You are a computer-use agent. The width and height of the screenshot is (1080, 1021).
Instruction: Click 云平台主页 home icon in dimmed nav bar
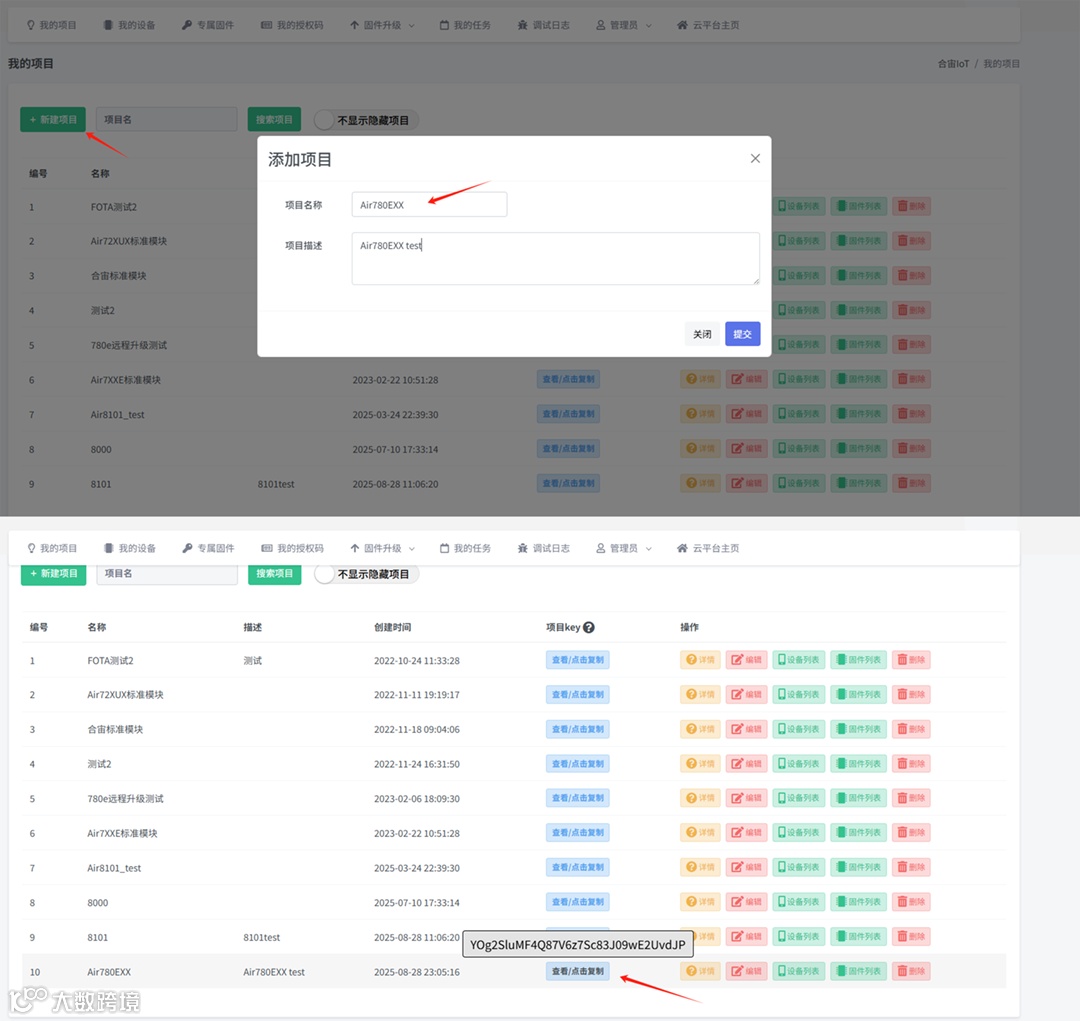(x=682, y=25)
